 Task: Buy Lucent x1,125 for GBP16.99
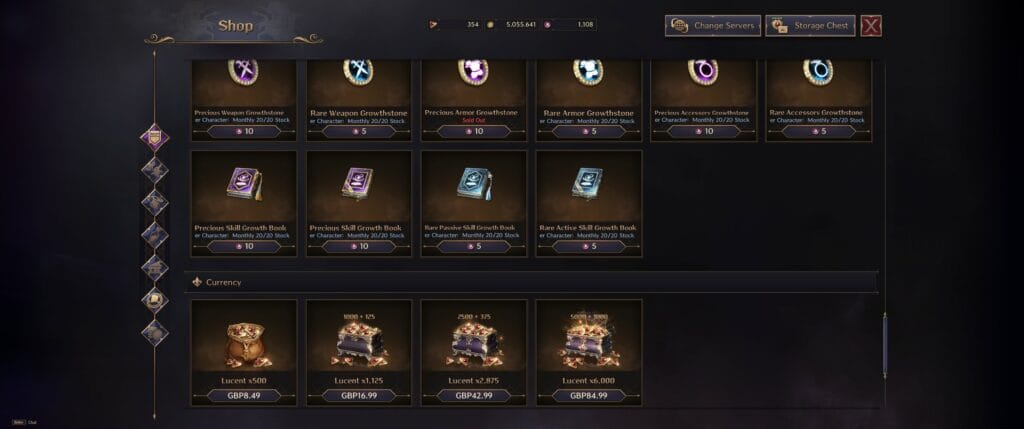(359, 396)
